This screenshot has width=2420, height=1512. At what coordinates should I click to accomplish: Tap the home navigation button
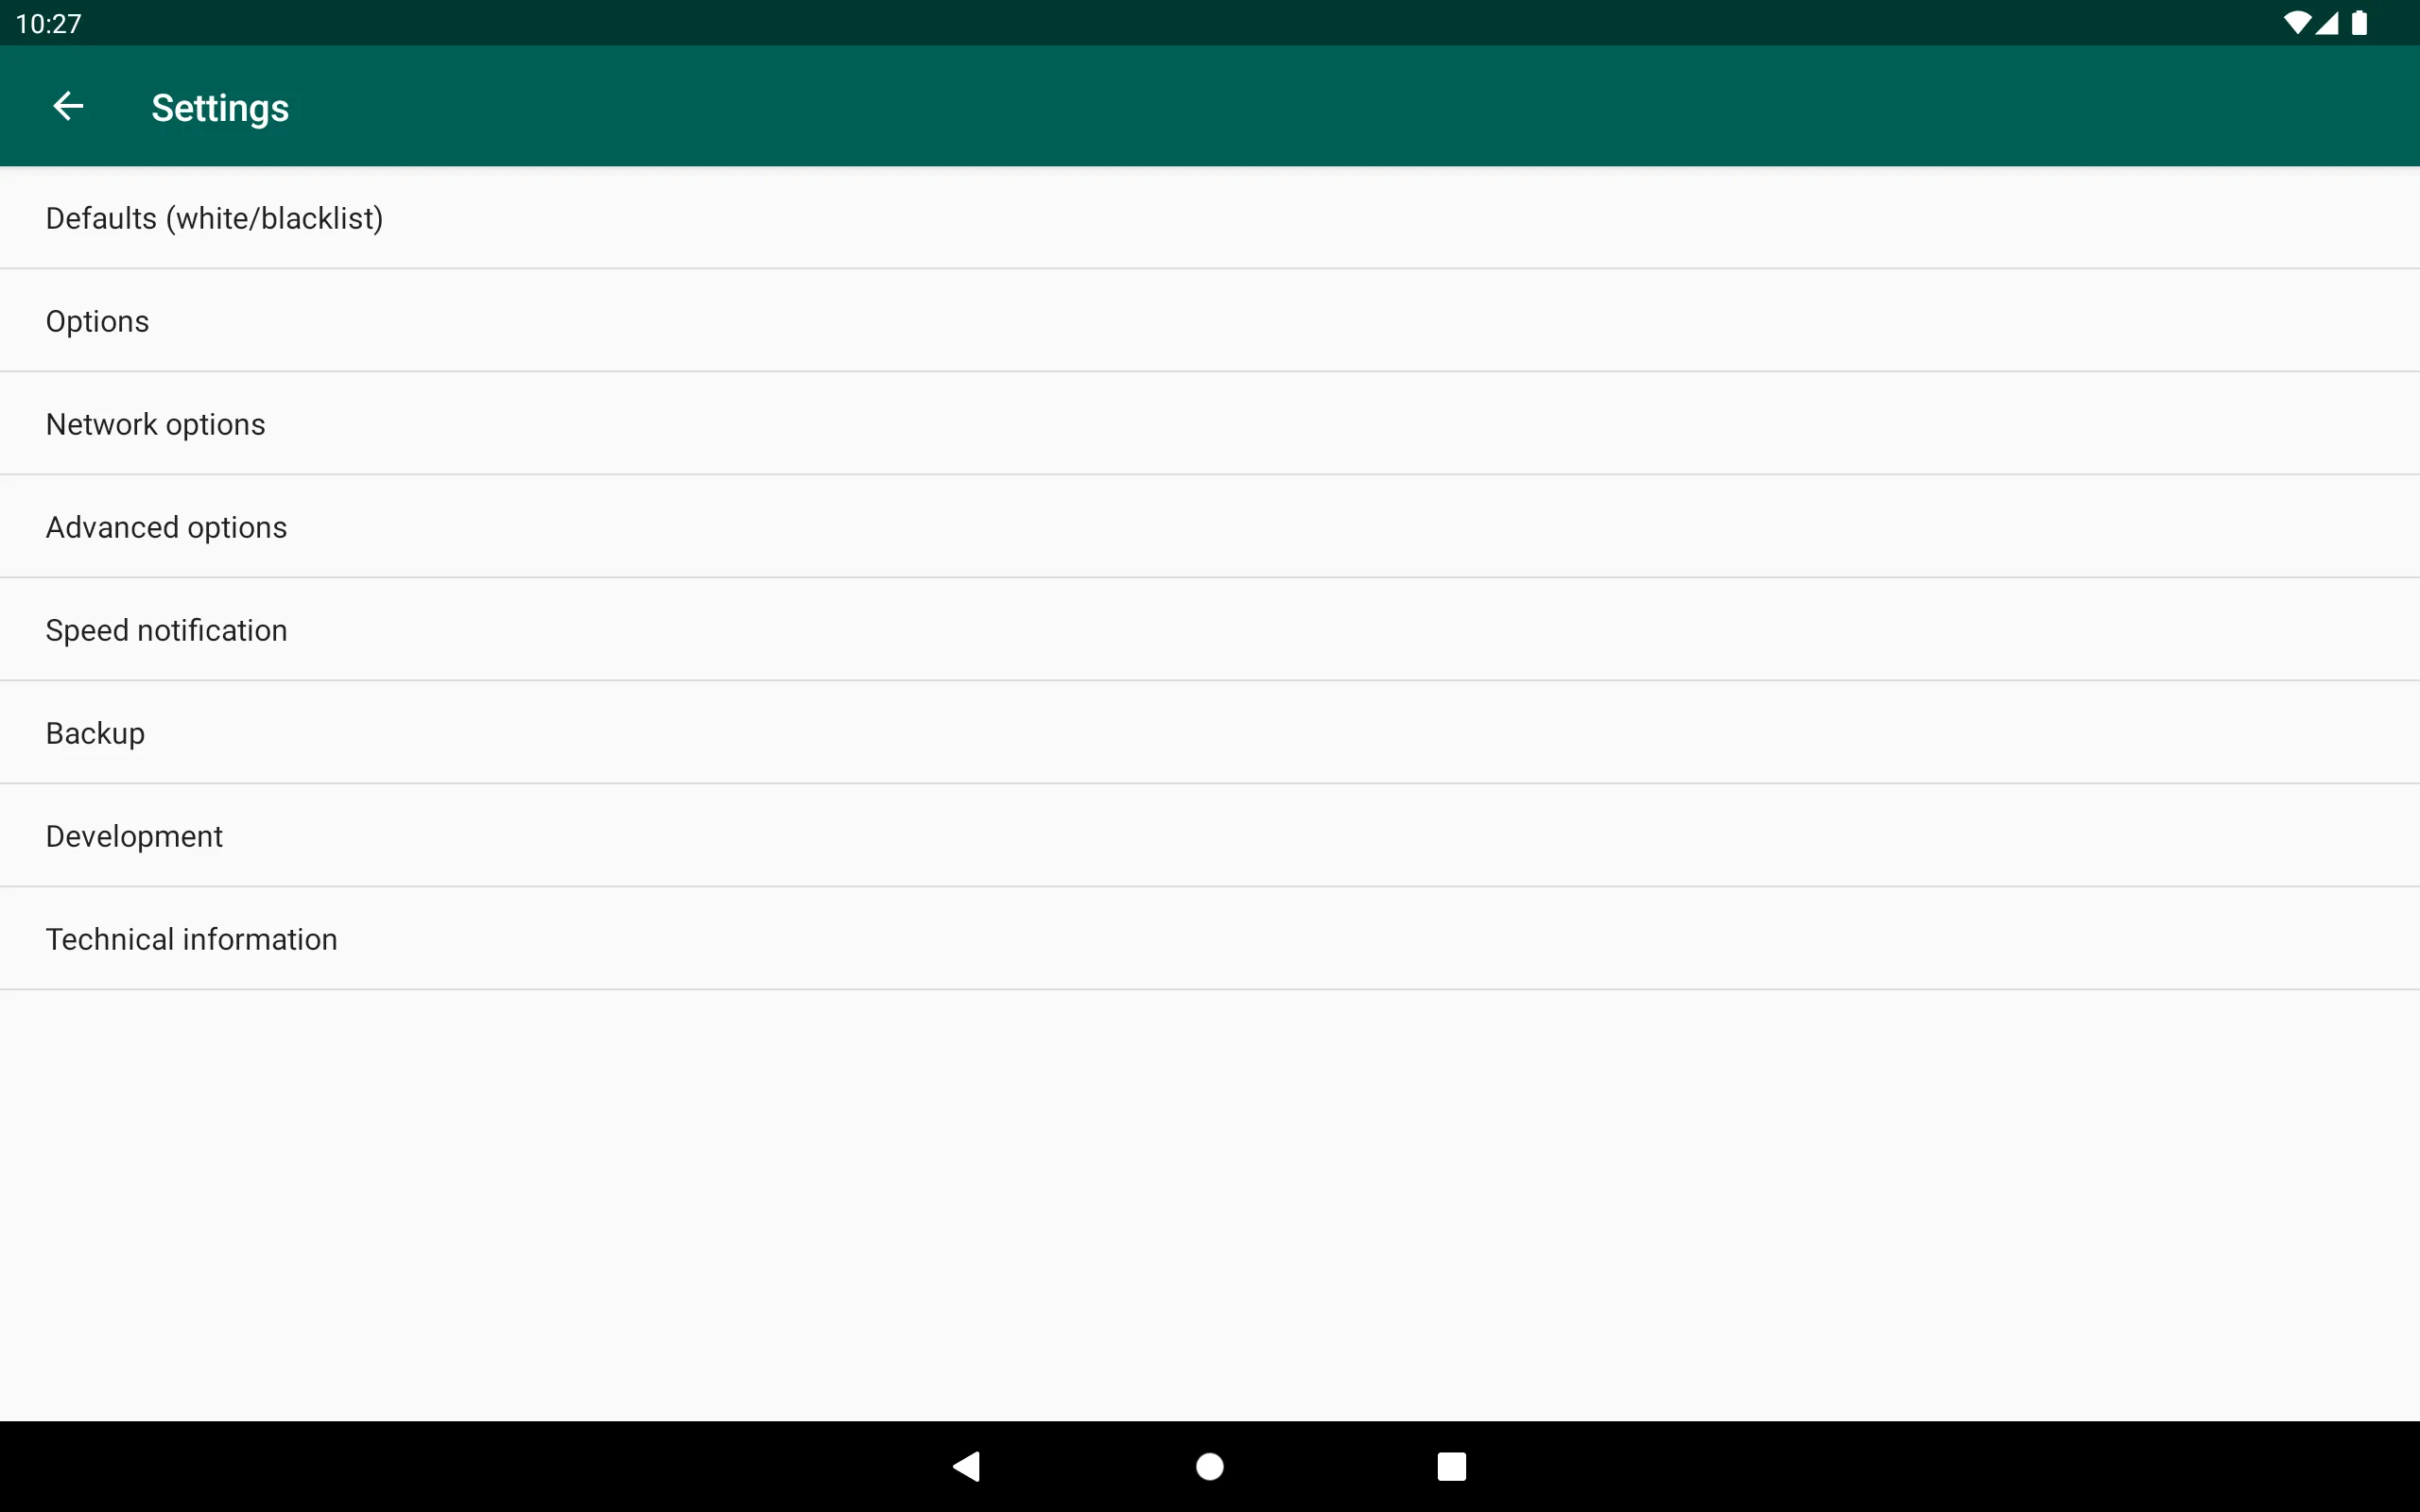click(1209, 1463)
